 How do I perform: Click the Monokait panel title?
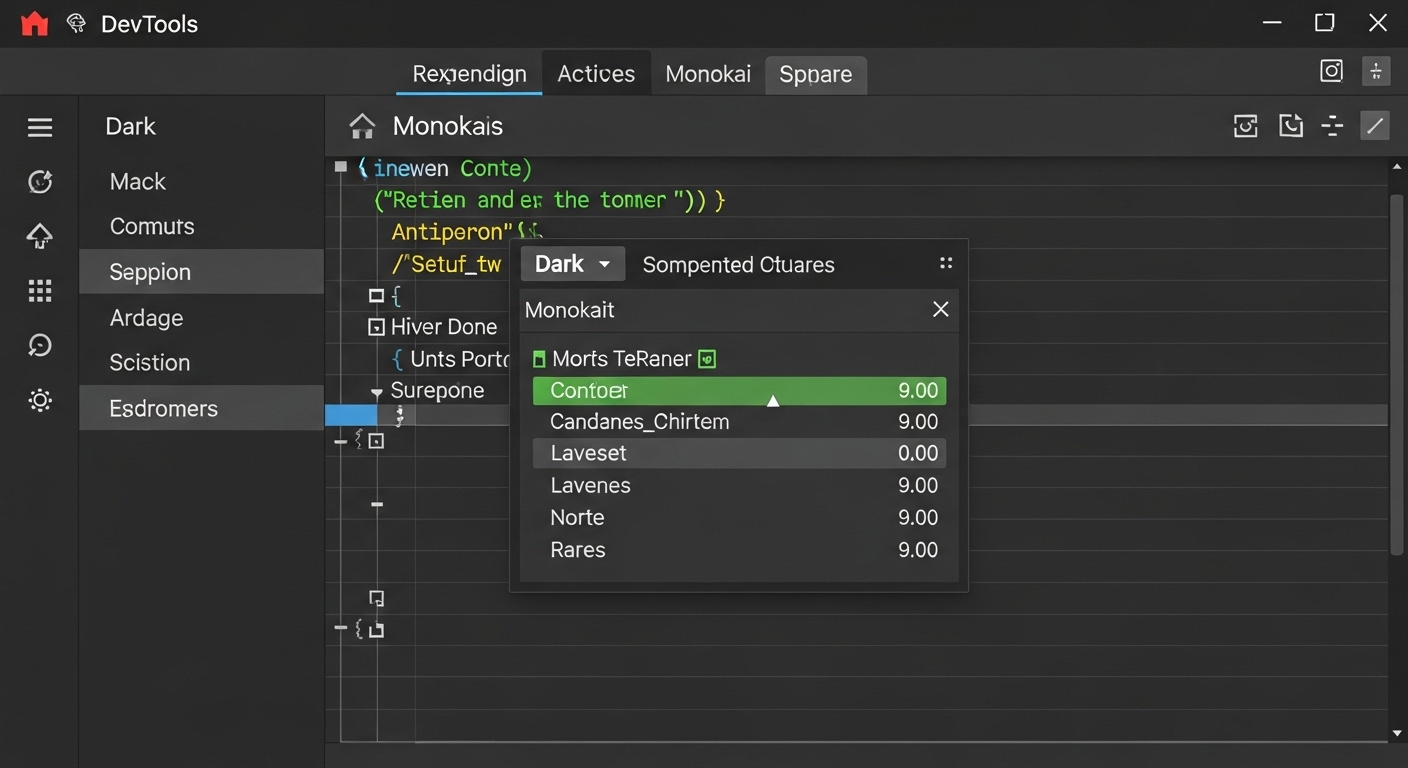point(570,310)
